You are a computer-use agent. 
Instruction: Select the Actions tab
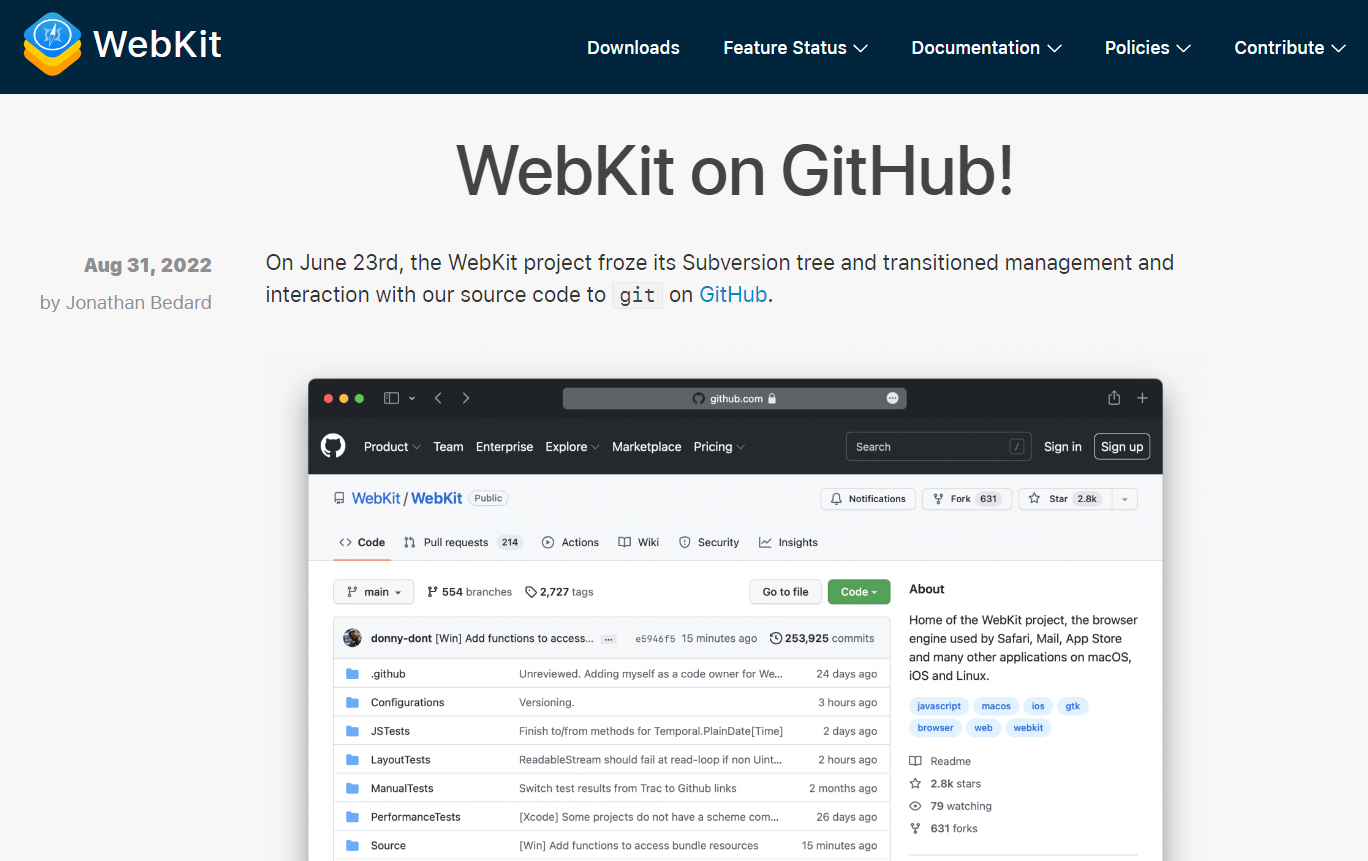[570, 542]
